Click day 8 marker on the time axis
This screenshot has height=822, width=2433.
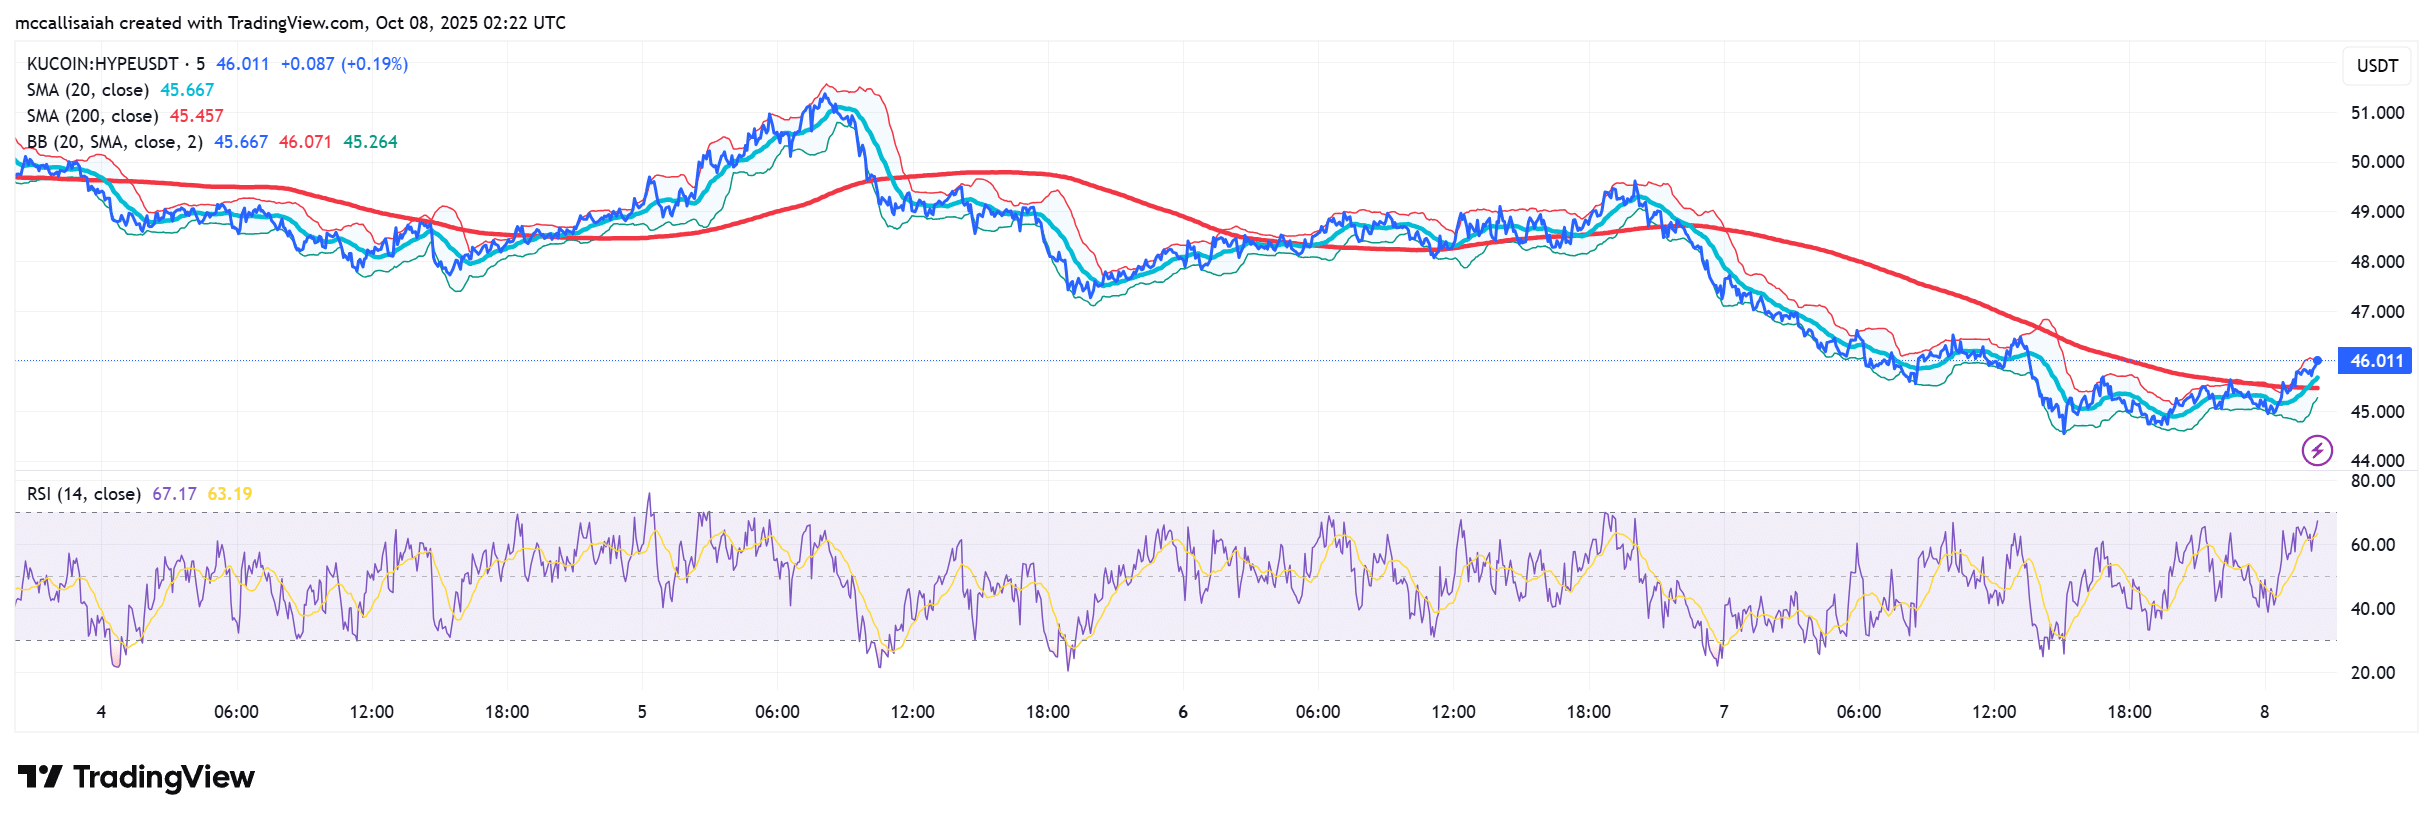(x=2264, y=712)
